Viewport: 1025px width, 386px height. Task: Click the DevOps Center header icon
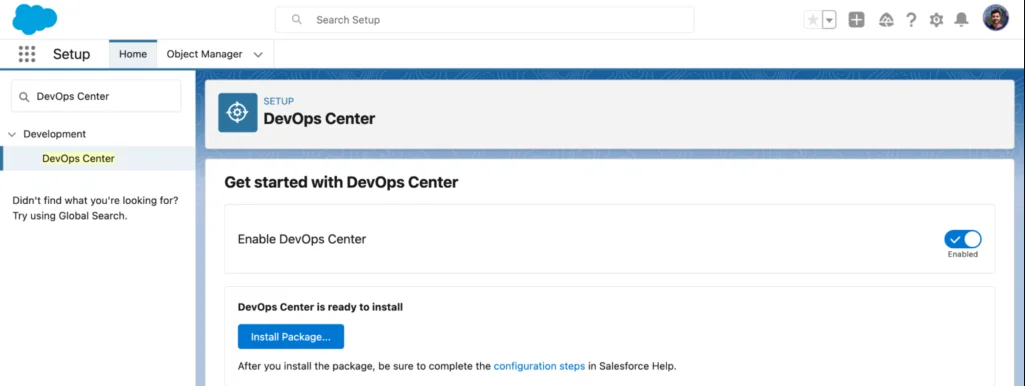(x=237, y=113)
